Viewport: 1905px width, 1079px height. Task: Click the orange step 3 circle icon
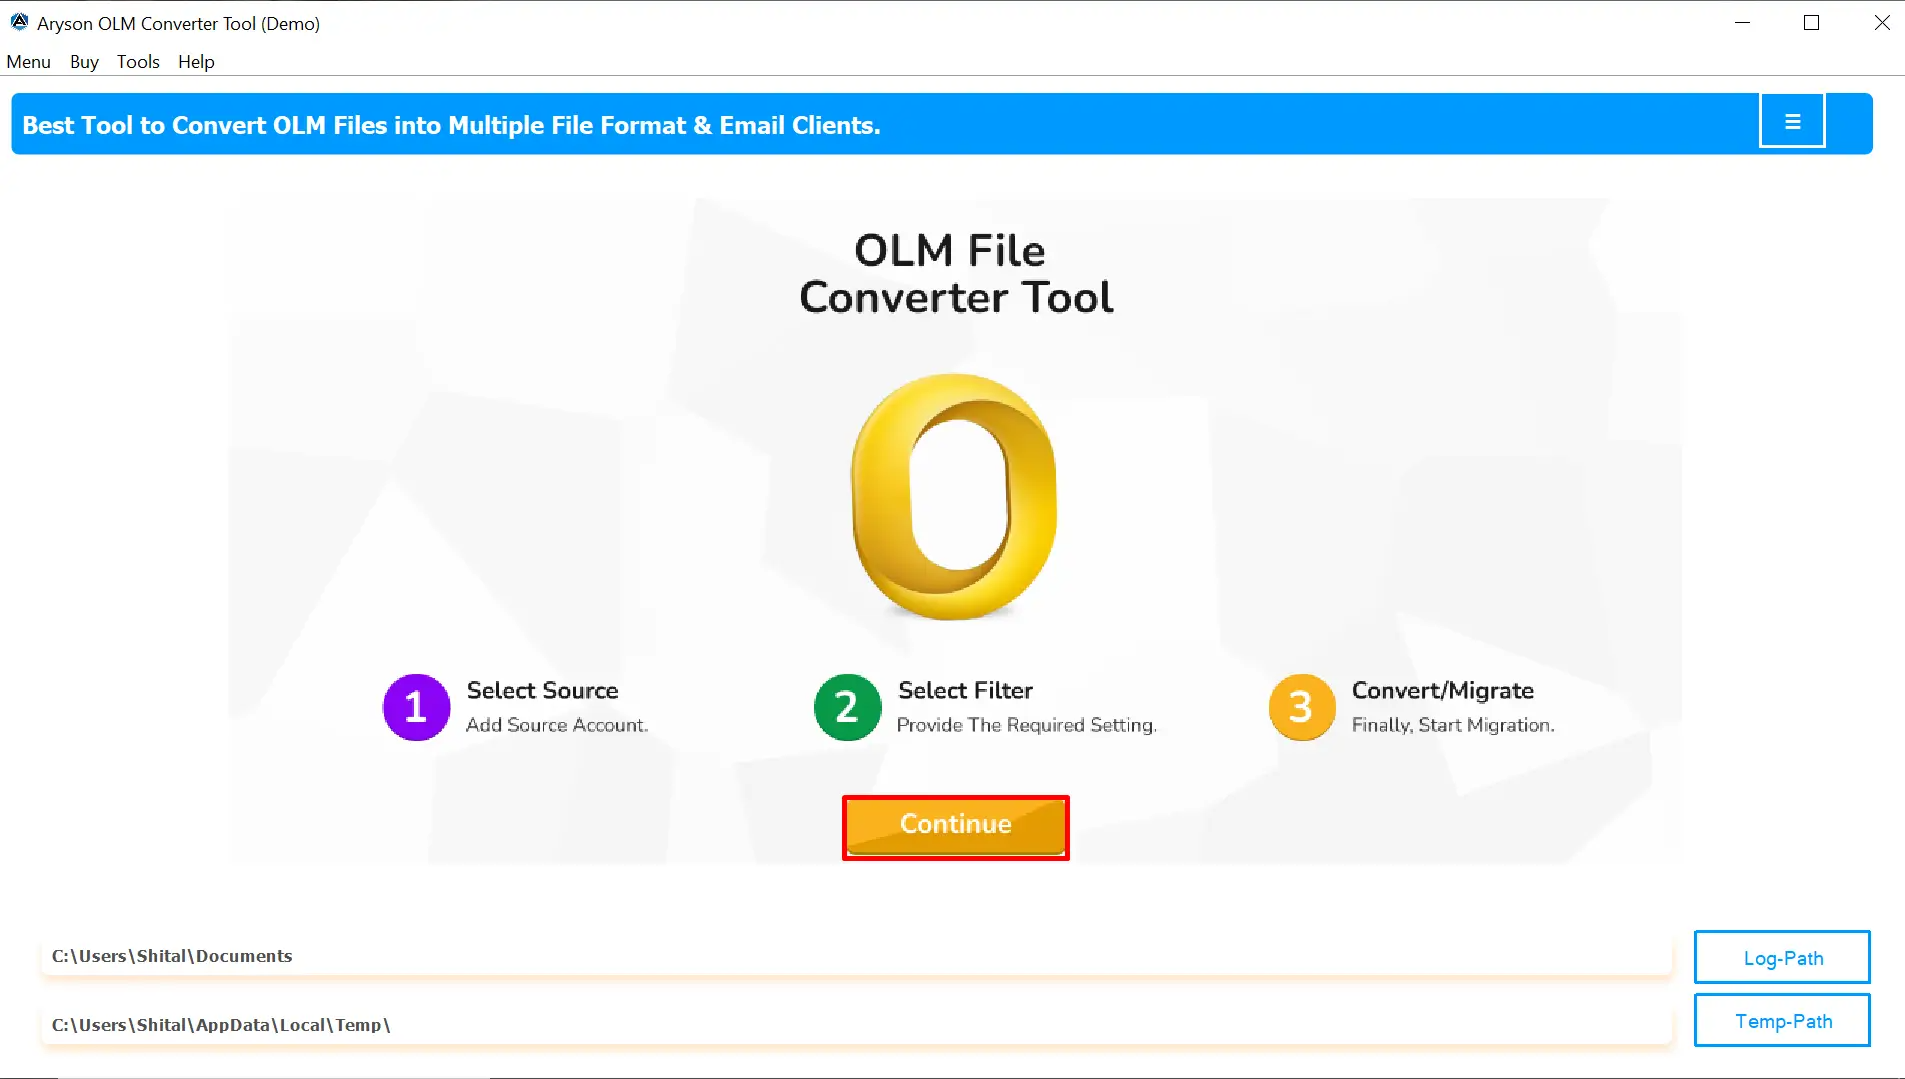[1301, 707]
